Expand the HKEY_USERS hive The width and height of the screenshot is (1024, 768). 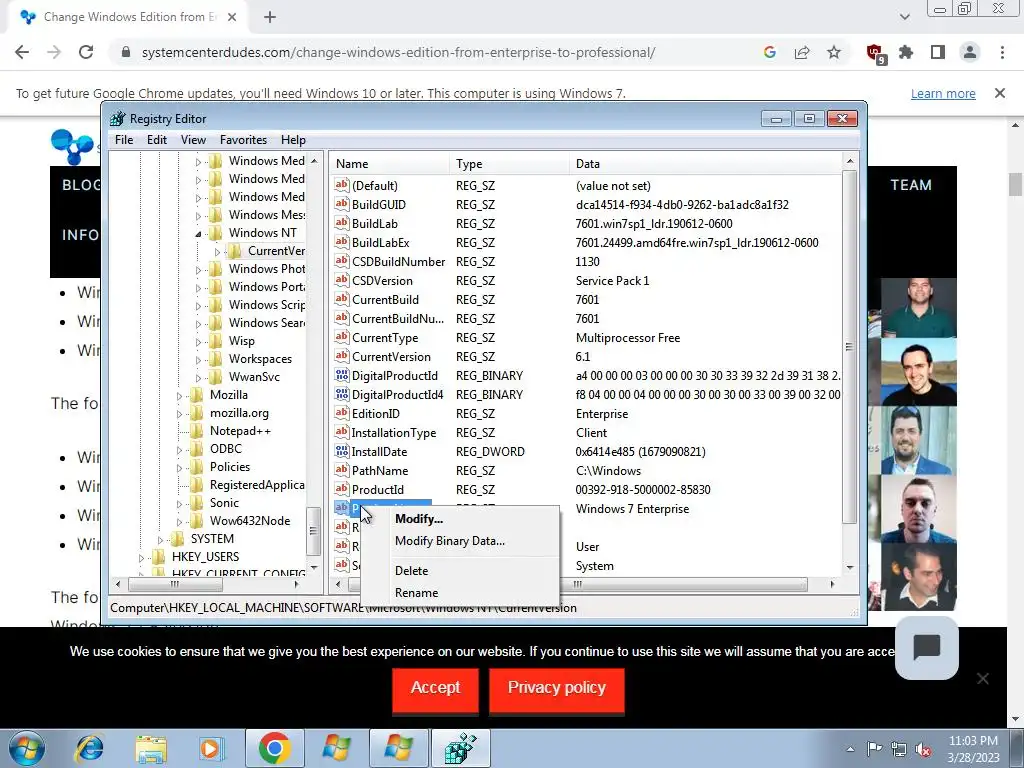[x=141, y=557]
